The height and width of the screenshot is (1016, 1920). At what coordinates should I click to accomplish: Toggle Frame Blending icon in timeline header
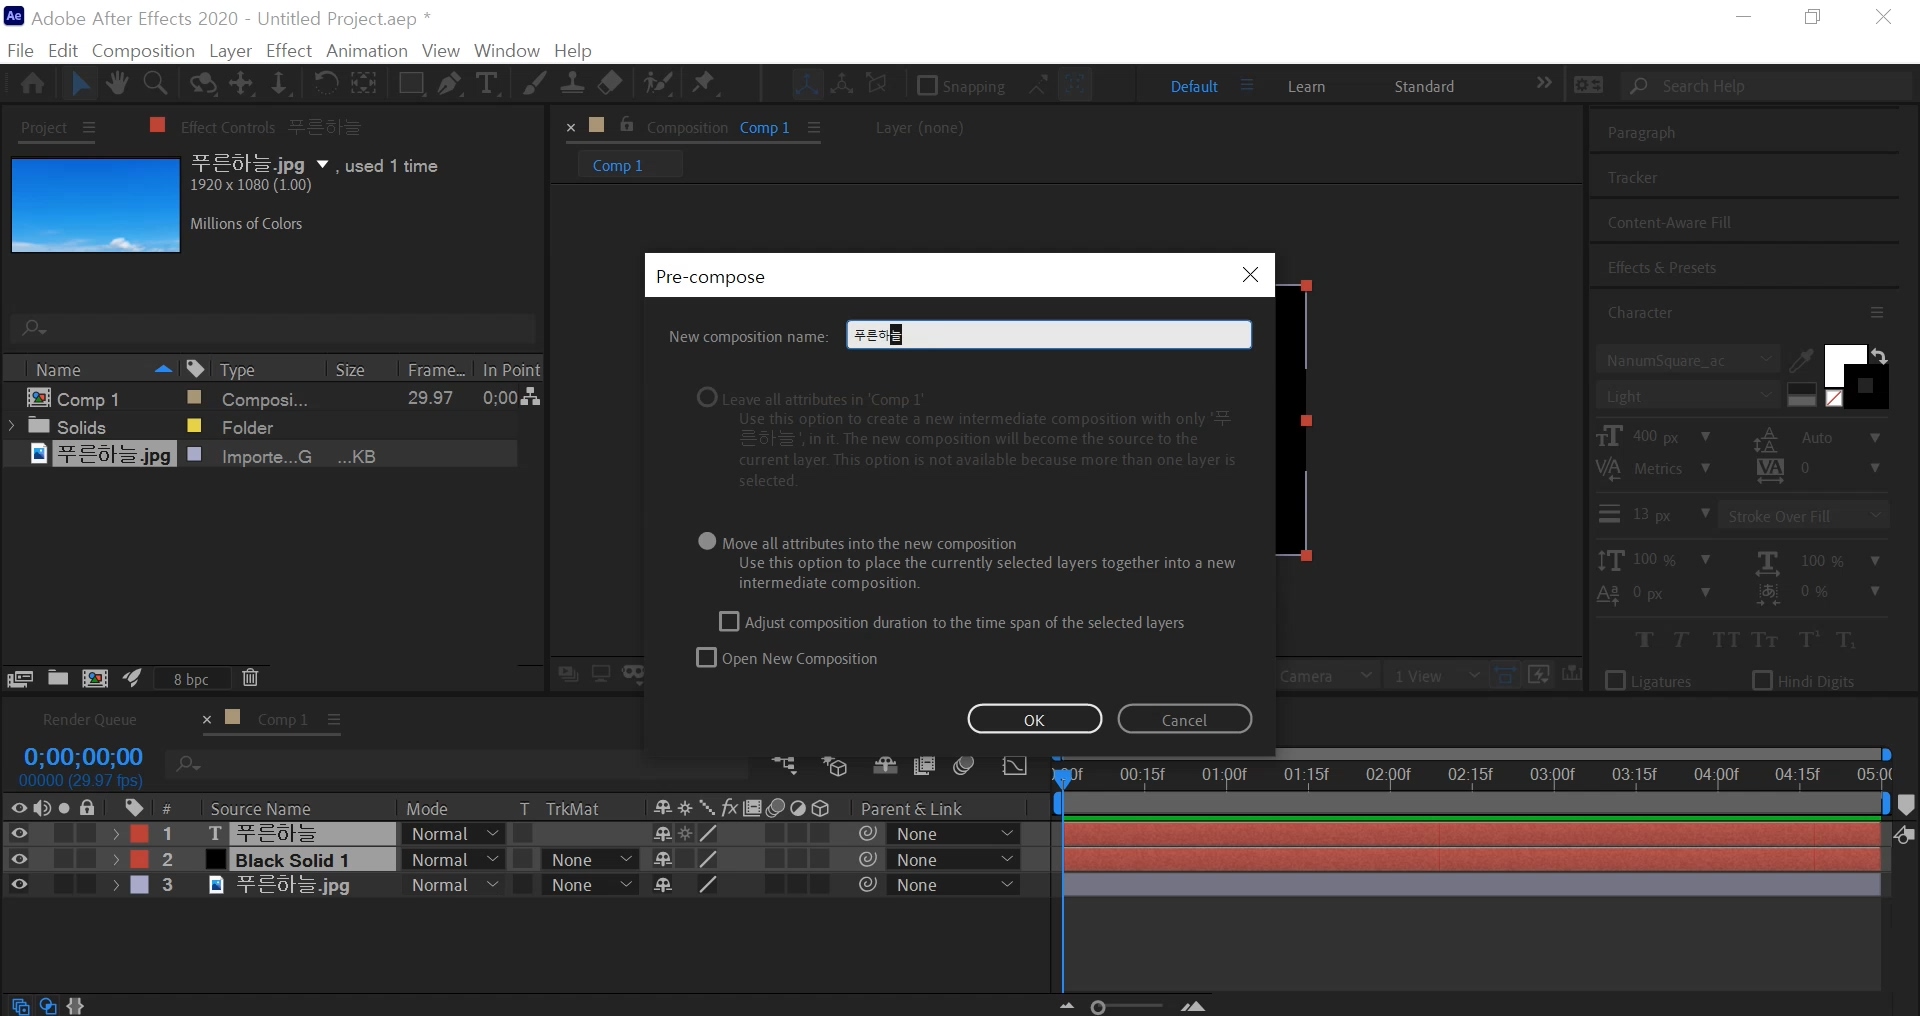(925, 766)
